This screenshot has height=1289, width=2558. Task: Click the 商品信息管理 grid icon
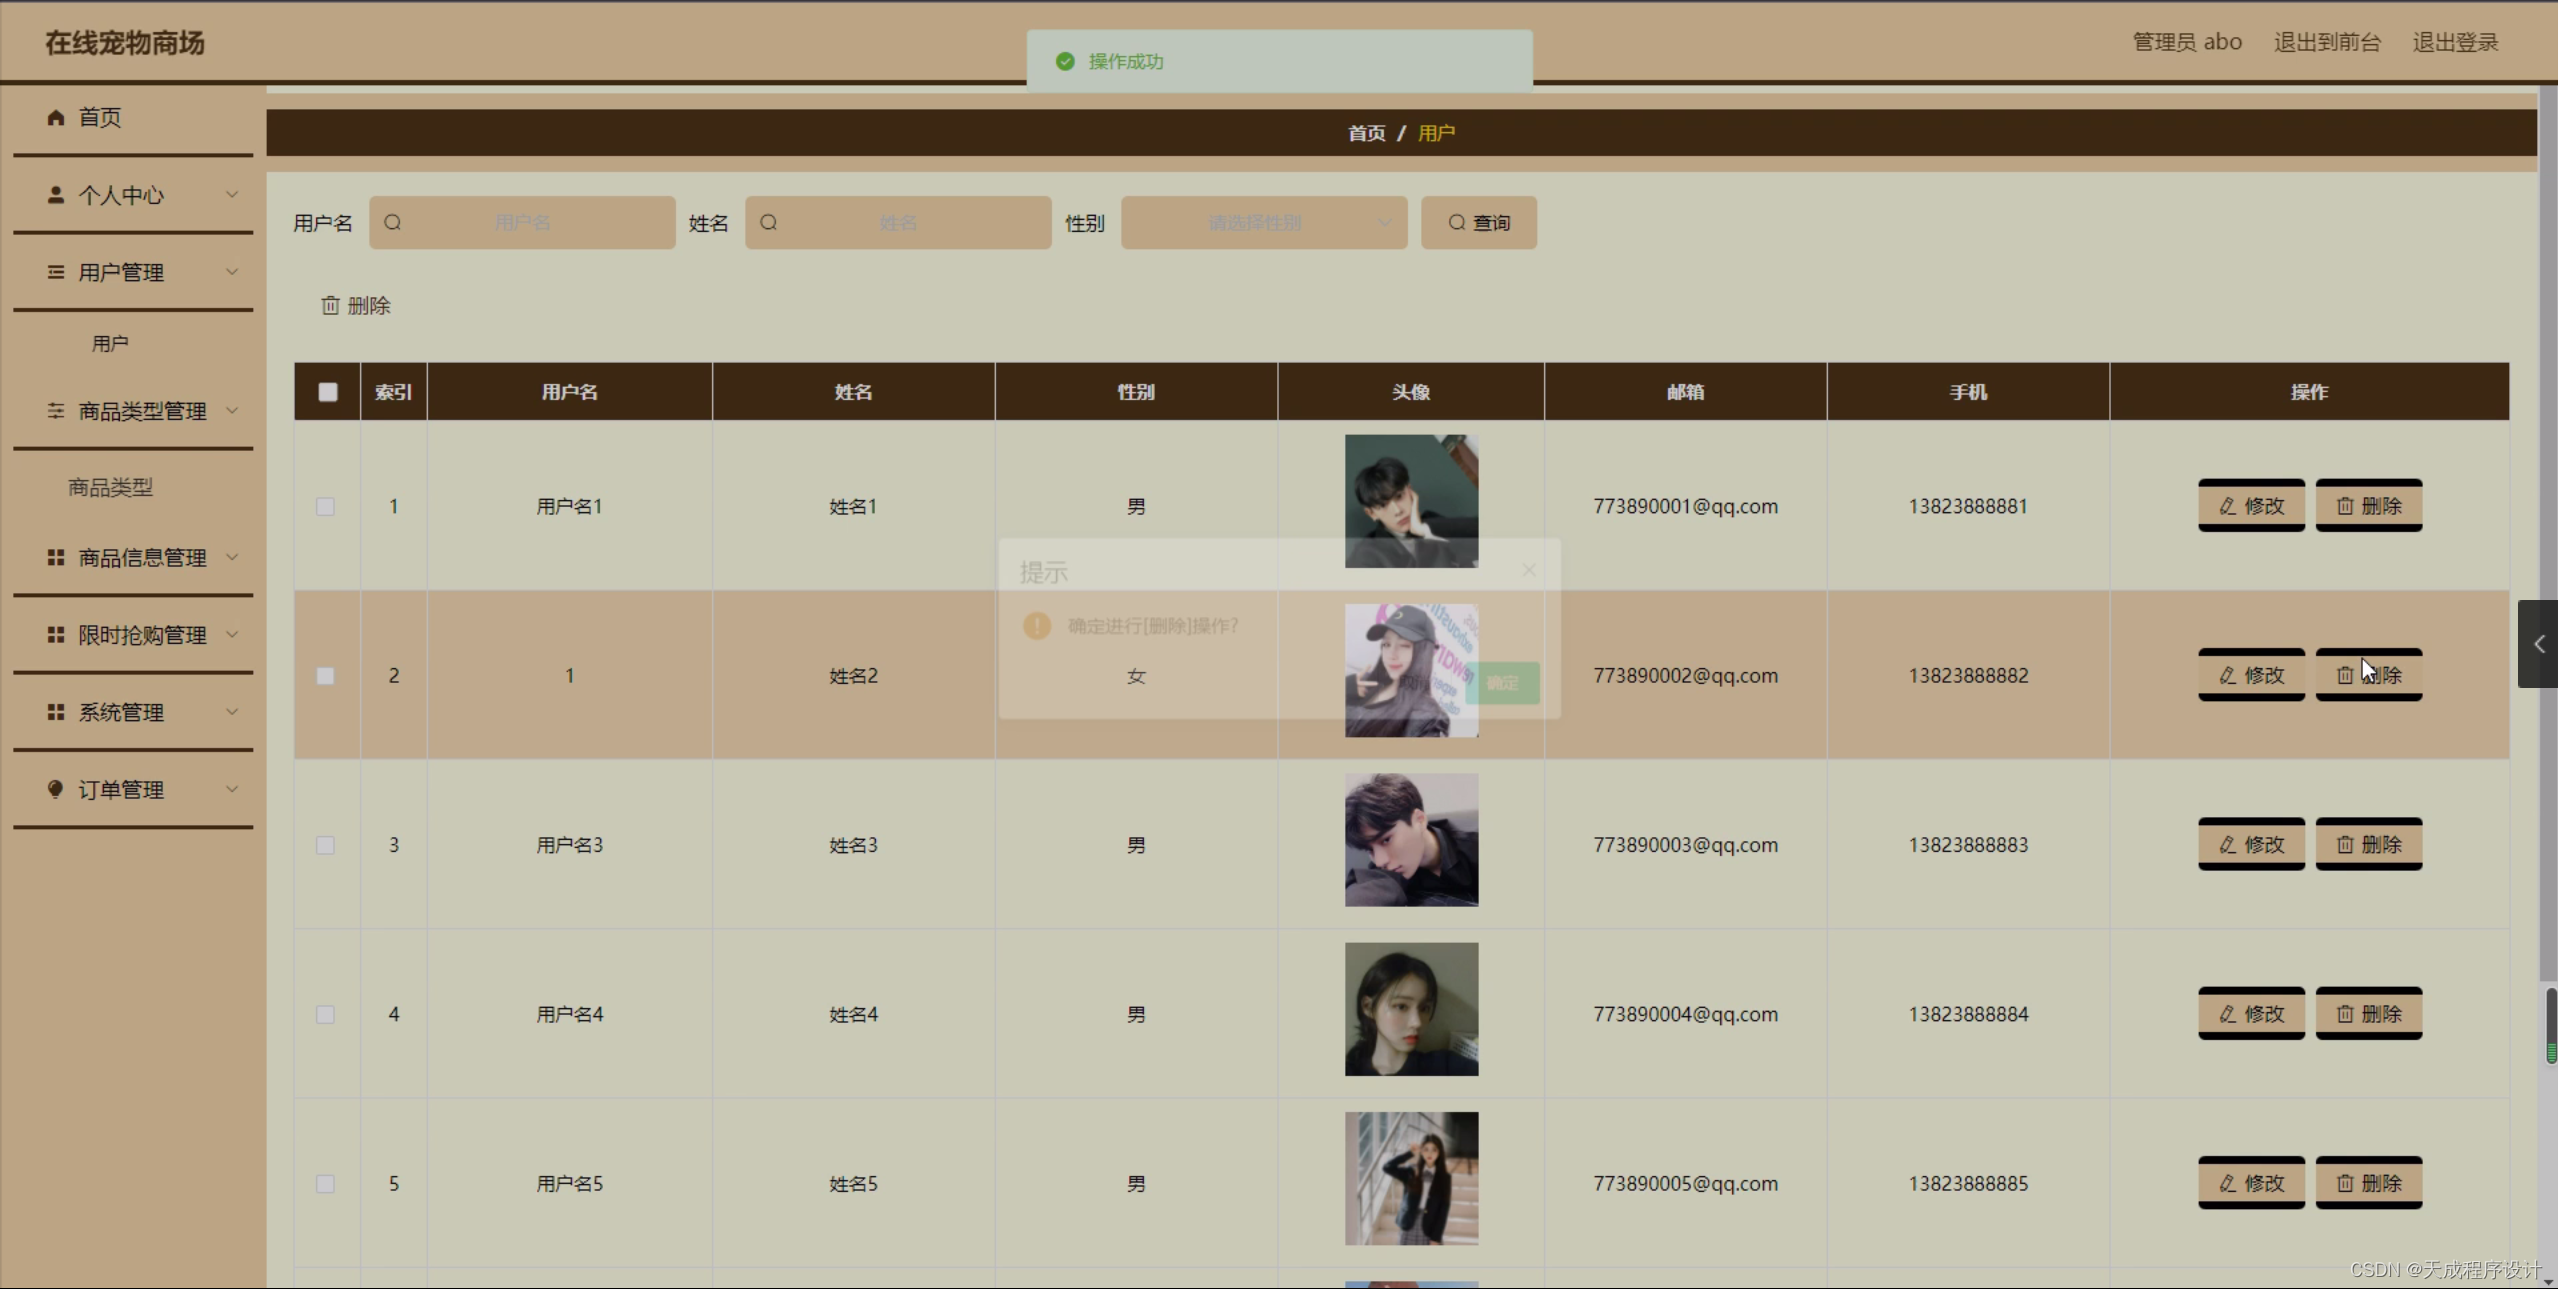[x=56, y=557]
